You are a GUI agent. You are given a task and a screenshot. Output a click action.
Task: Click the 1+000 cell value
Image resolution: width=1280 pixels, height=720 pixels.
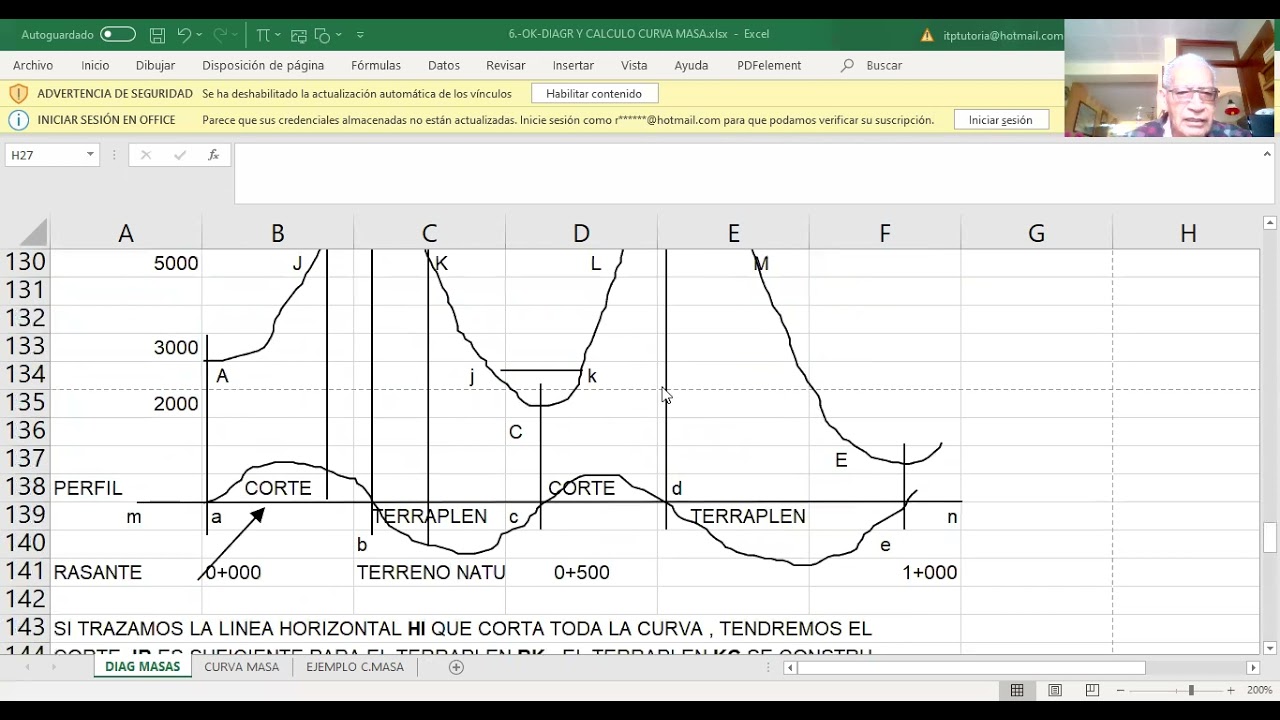929,572
